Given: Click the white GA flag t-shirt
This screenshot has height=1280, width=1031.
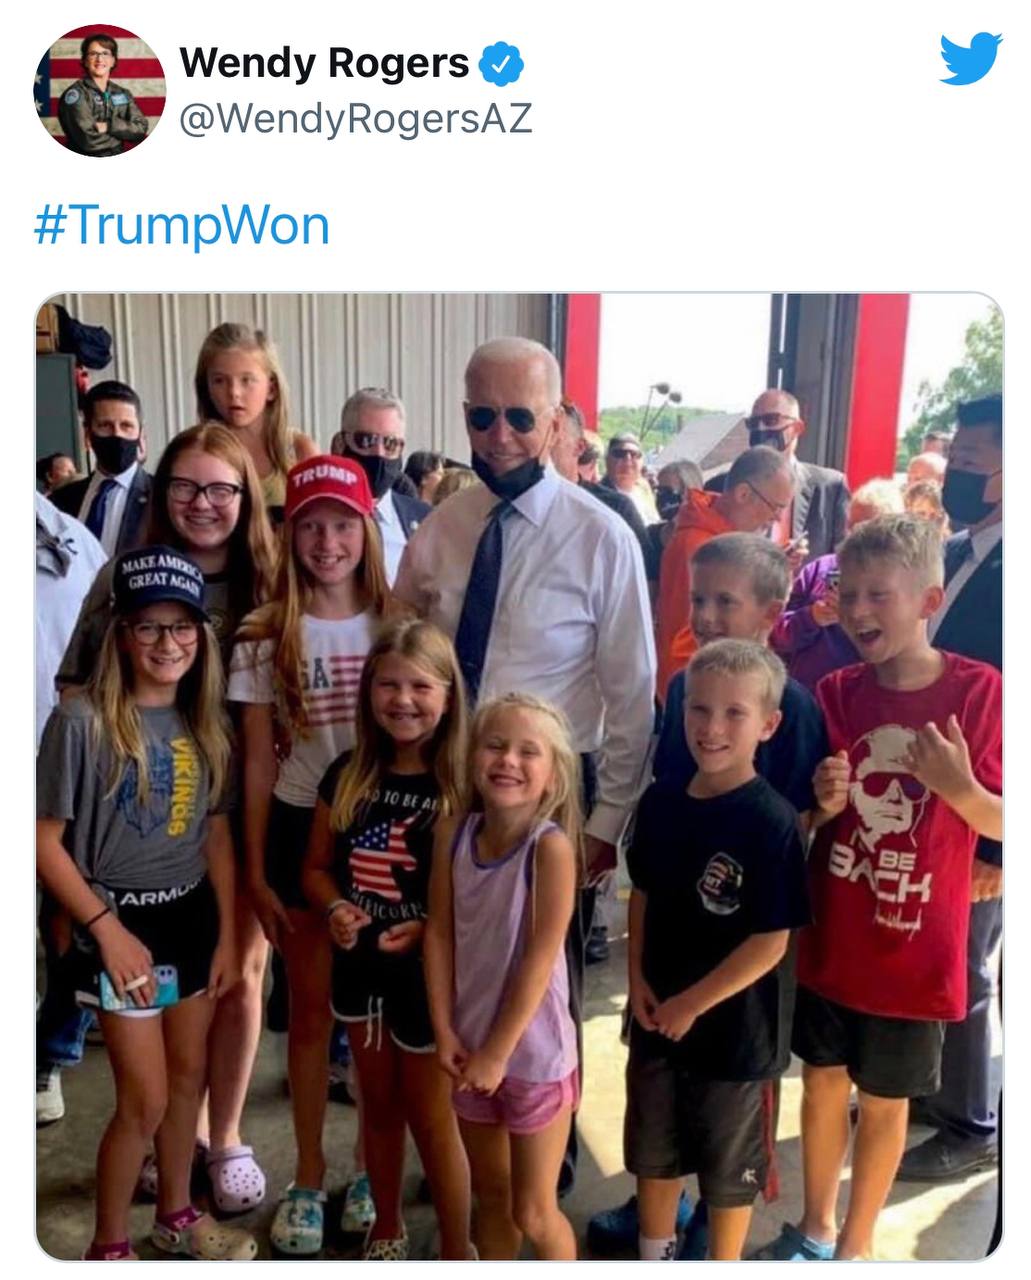Looking at the screenshot, I should click(305, 700).
